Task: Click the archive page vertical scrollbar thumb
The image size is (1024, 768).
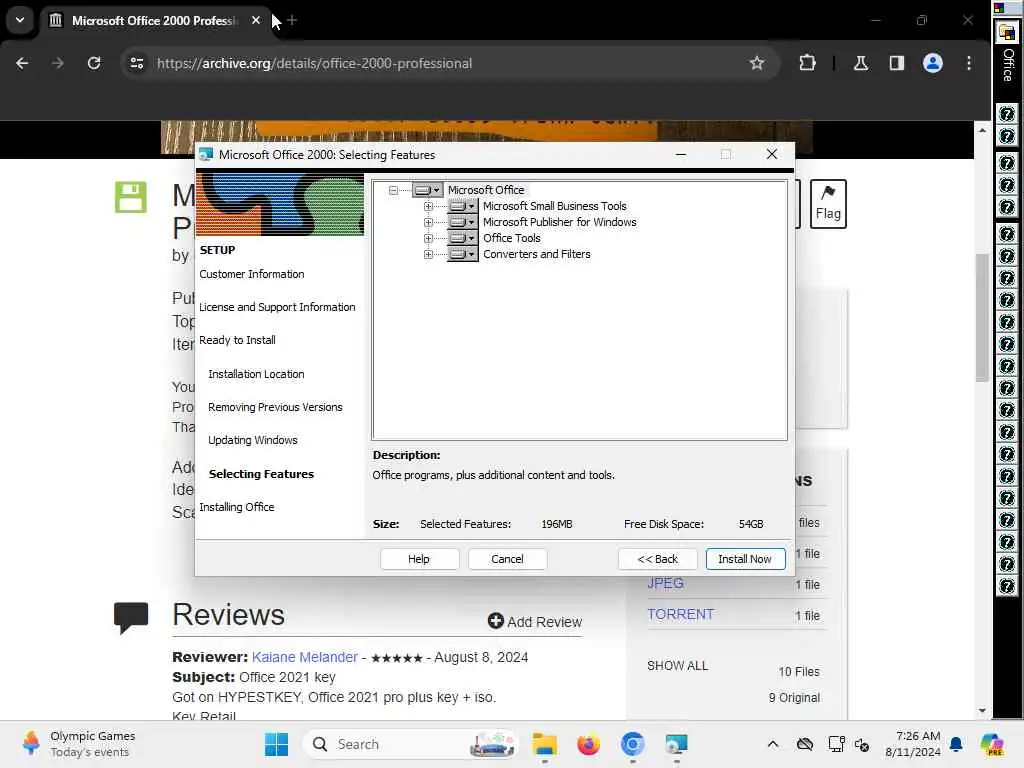Action: click(x=982, y=318)
